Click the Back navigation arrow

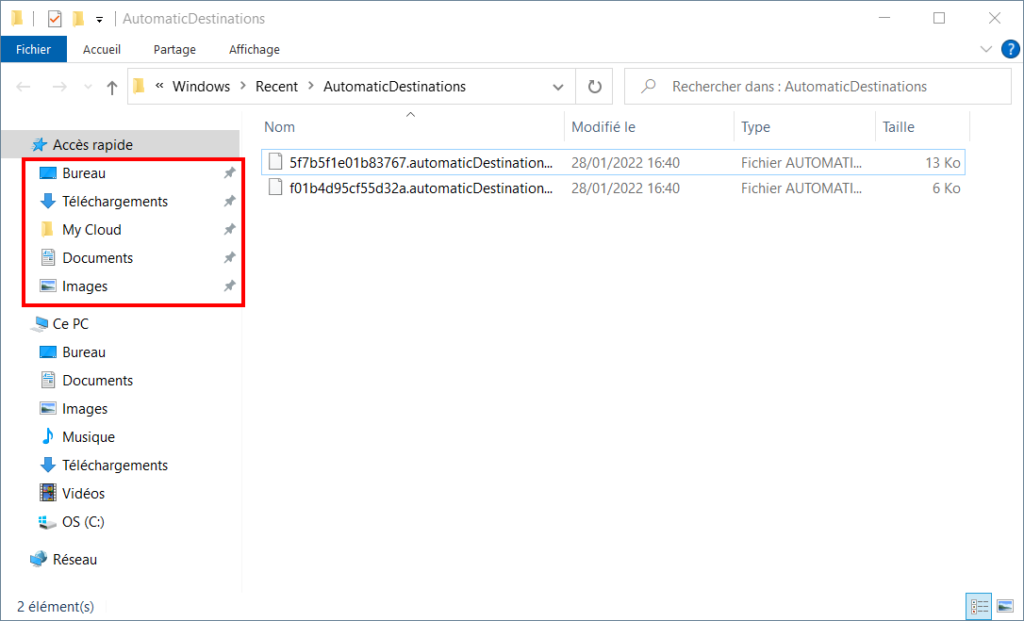point(24,87)
